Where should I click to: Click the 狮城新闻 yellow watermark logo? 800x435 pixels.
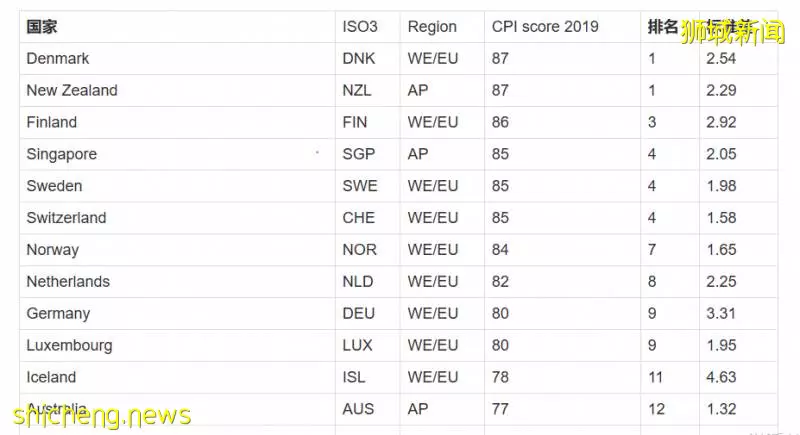coord(733,32)
